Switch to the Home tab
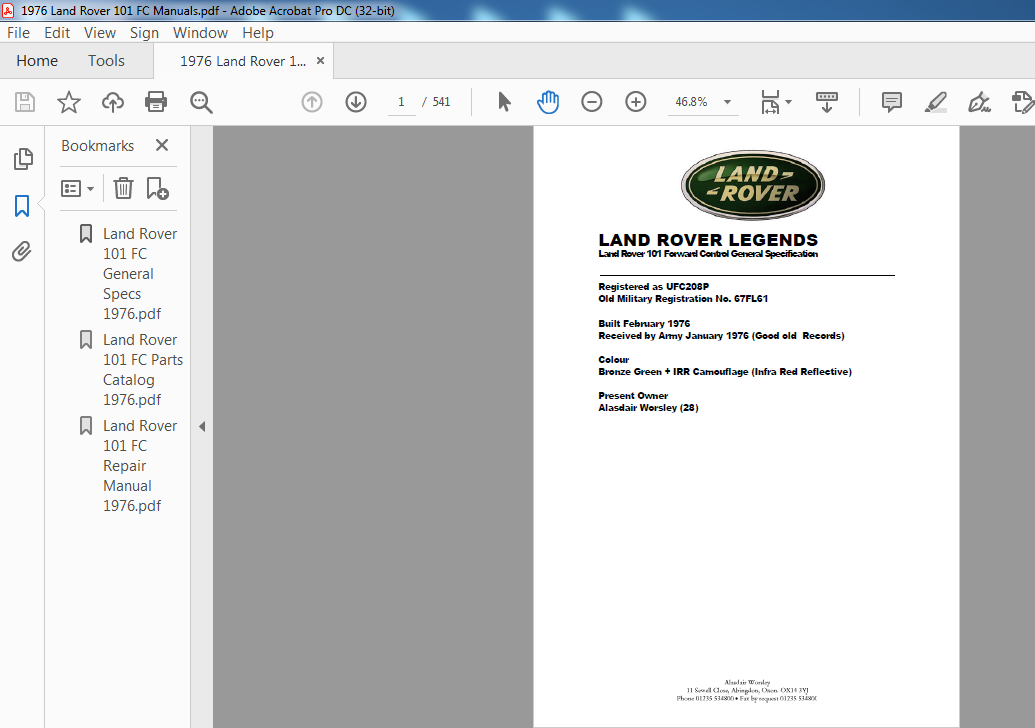Viewport: 1035px width, 728px height. pyautogui.click(x=37, y=61)
